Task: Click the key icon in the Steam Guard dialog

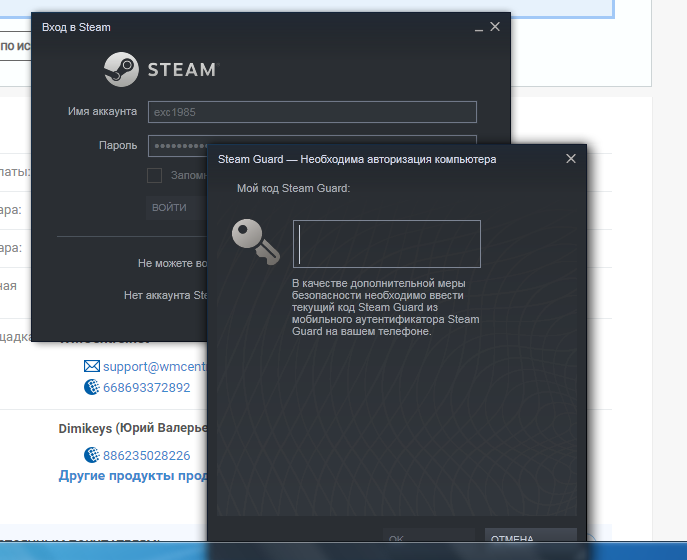Action: click(x=255, y=242)
